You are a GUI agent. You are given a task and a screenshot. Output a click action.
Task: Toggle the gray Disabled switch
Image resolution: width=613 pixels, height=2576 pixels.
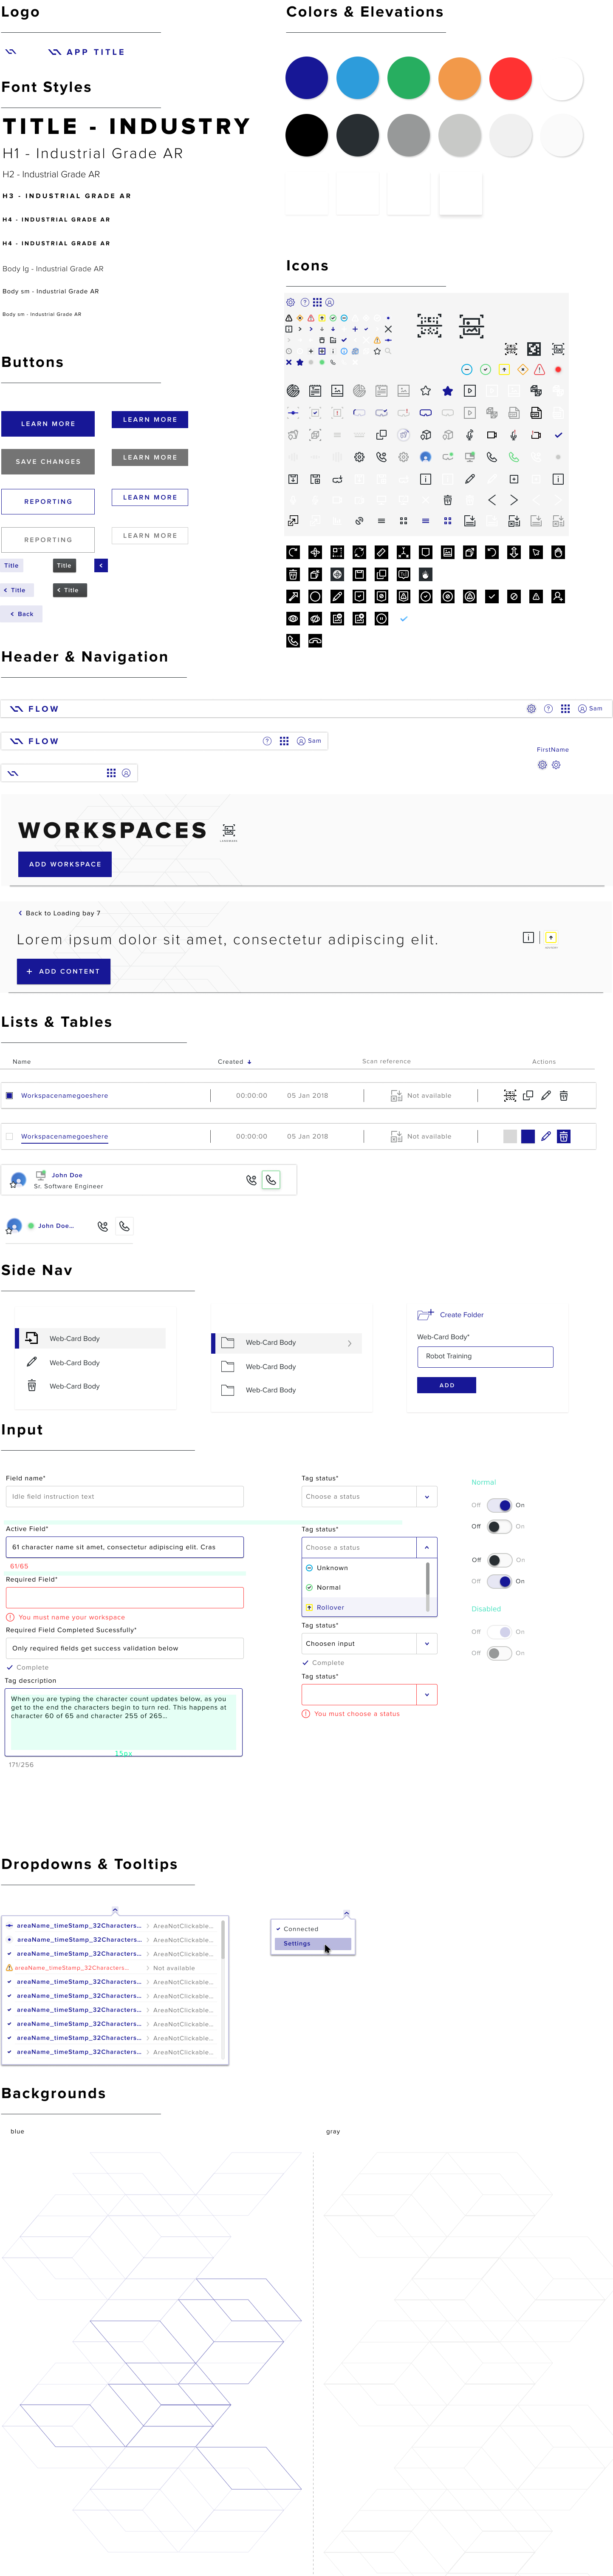(500, 1653)
